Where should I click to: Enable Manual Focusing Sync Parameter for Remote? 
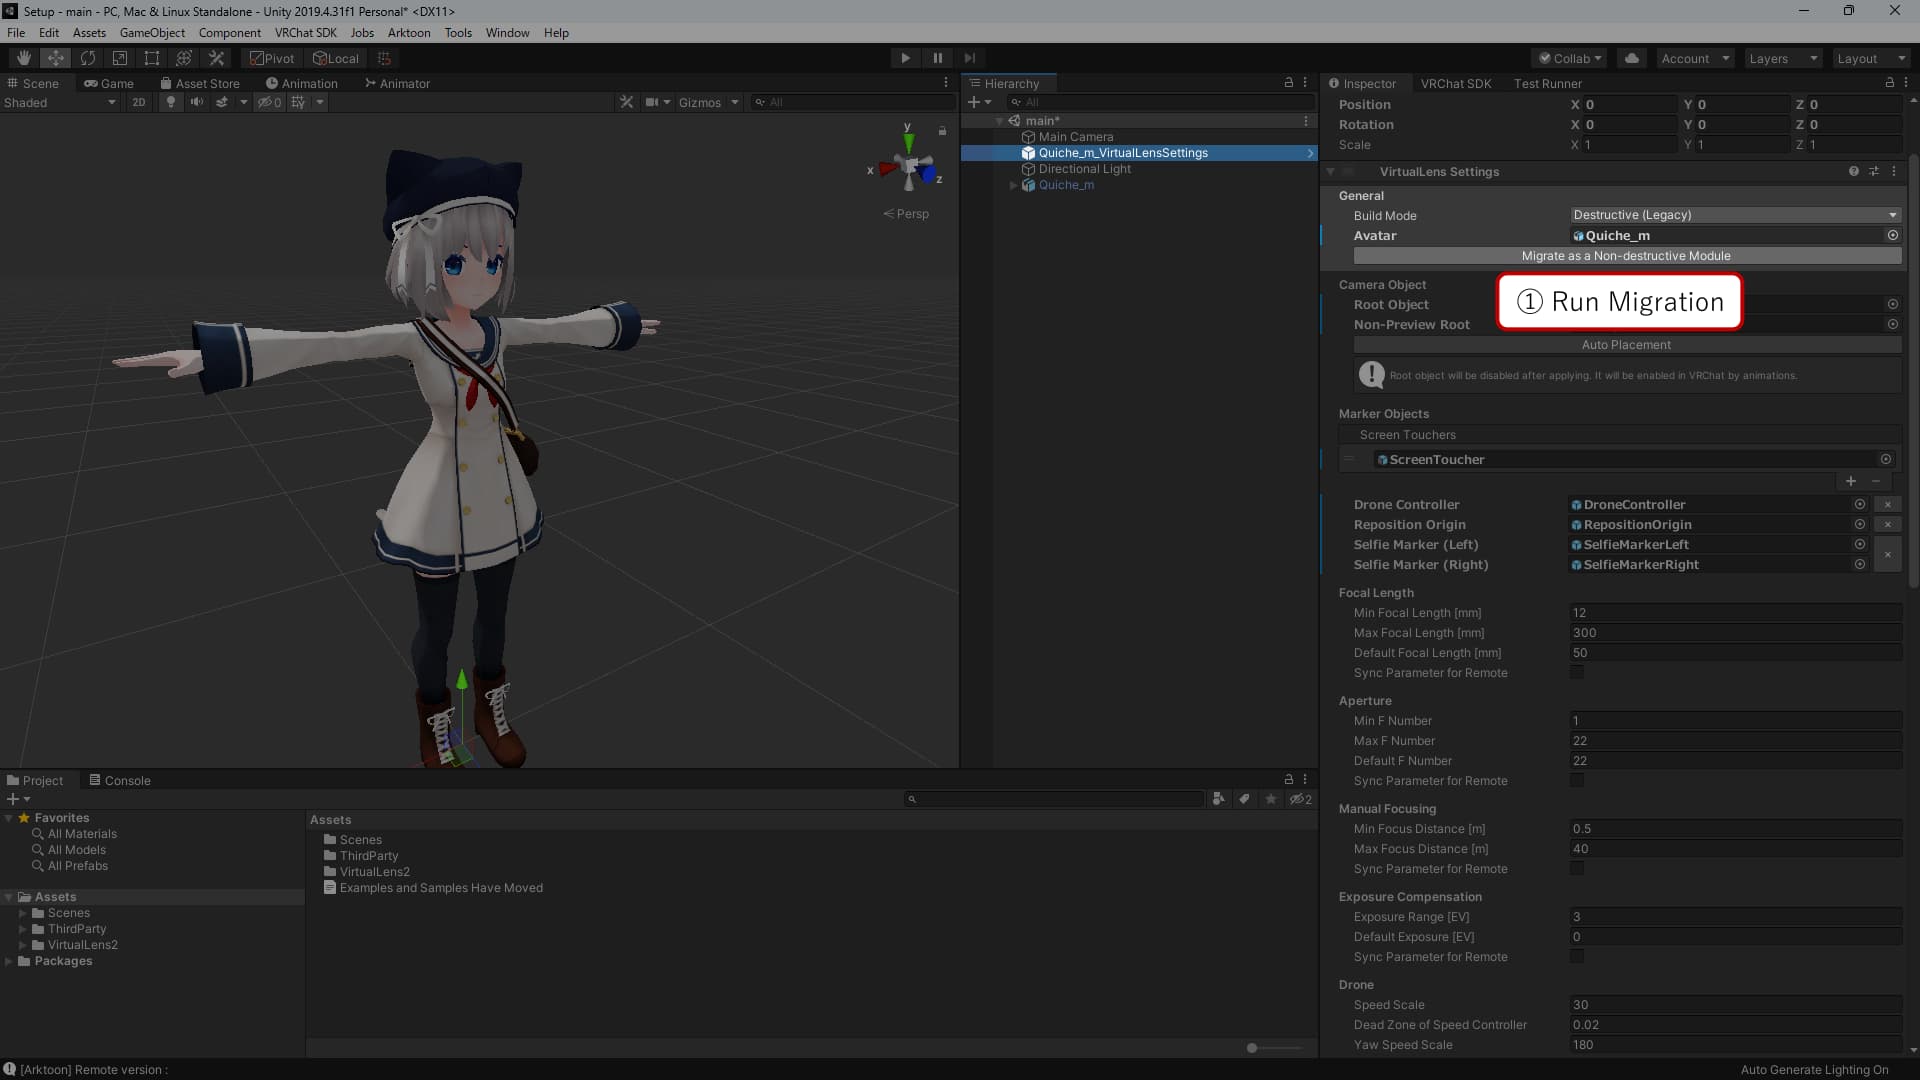click(1577, 869)
